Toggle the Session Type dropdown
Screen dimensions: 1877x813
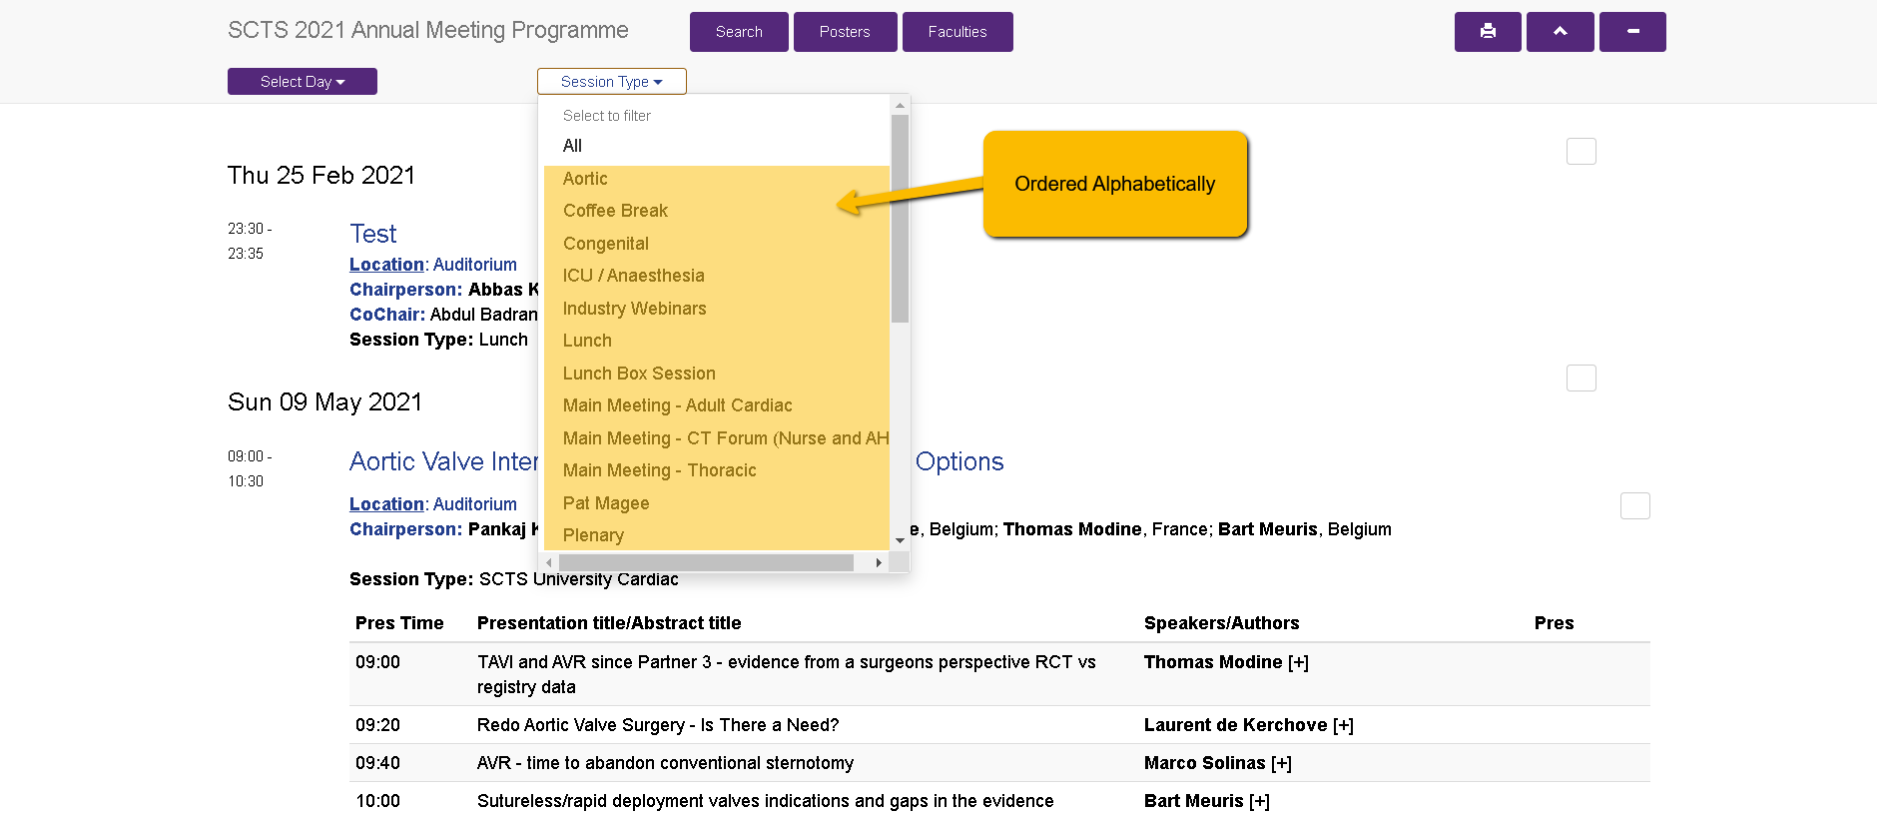point(611,81)
